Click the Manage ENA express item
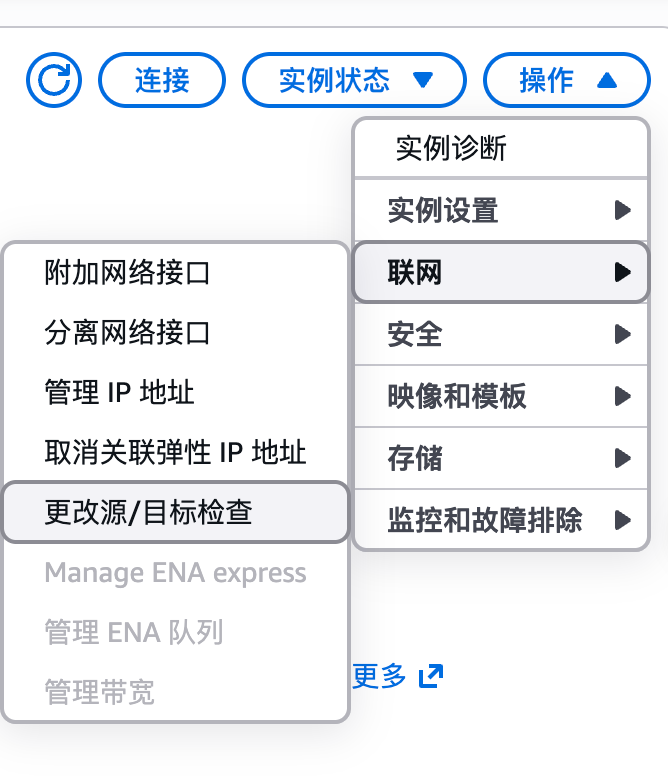The image size is (668, 780). [x=176, y=573]
